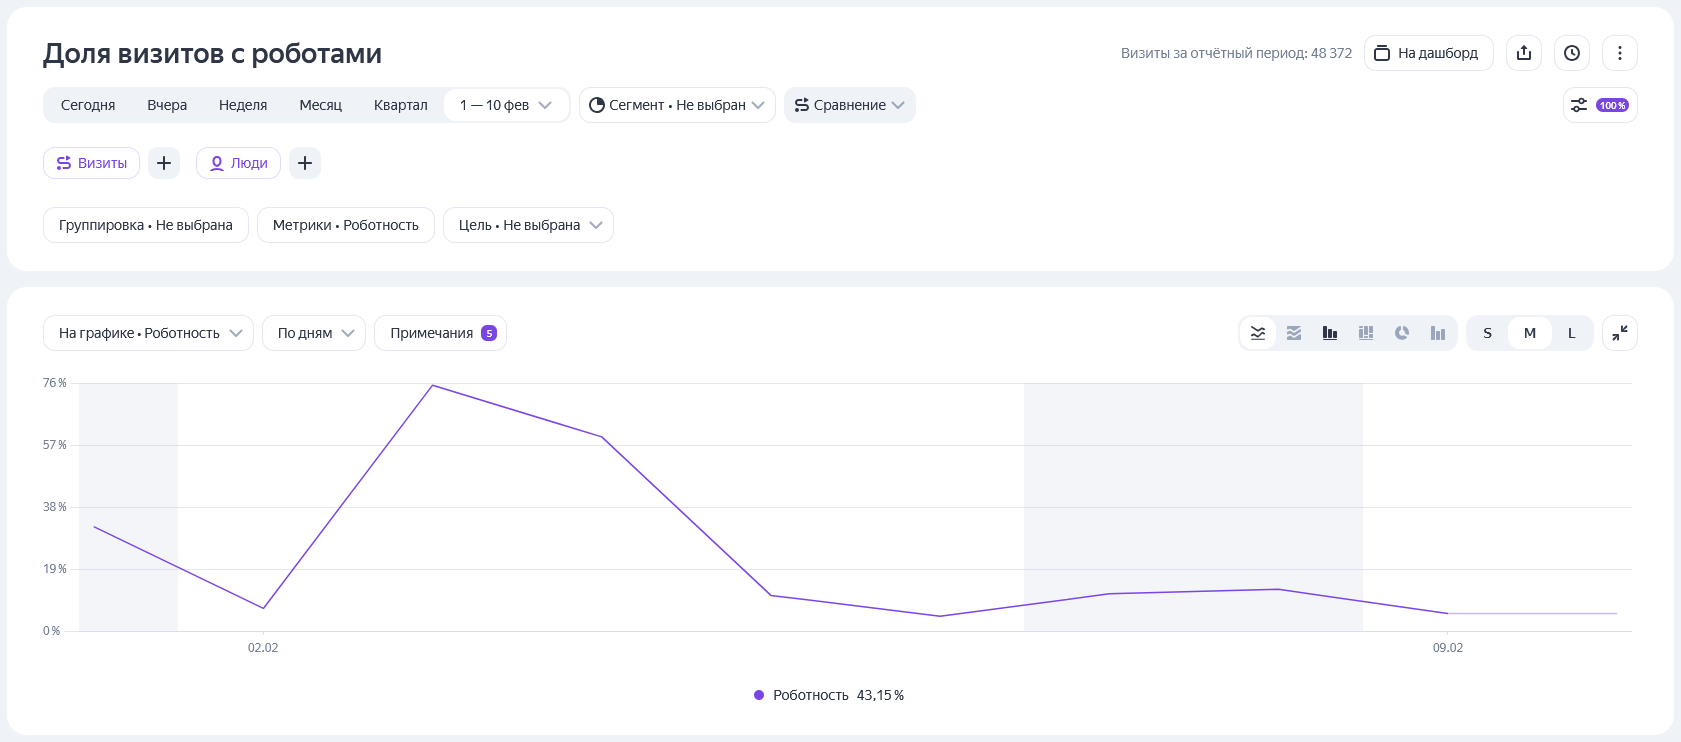The width and height of the screenshot is (1681, 742).
Task: Click the 'На дашборд' button
Action: point(1427,53)
